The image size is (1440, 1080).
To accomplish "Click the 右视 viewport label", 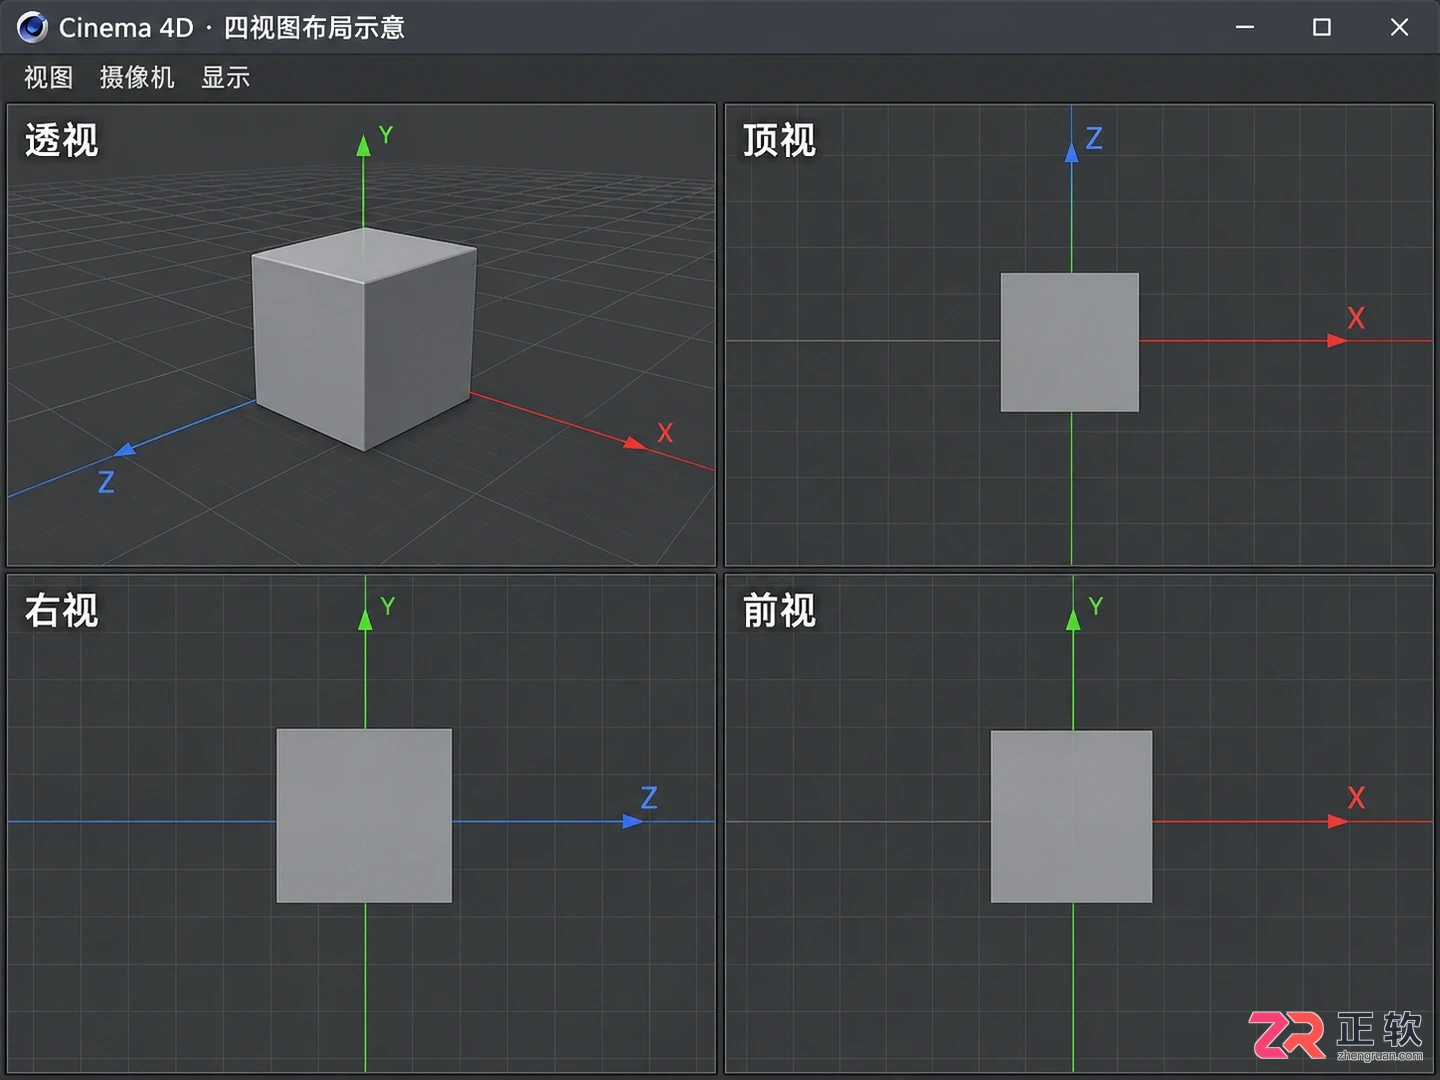I will [x=62, y=610].
